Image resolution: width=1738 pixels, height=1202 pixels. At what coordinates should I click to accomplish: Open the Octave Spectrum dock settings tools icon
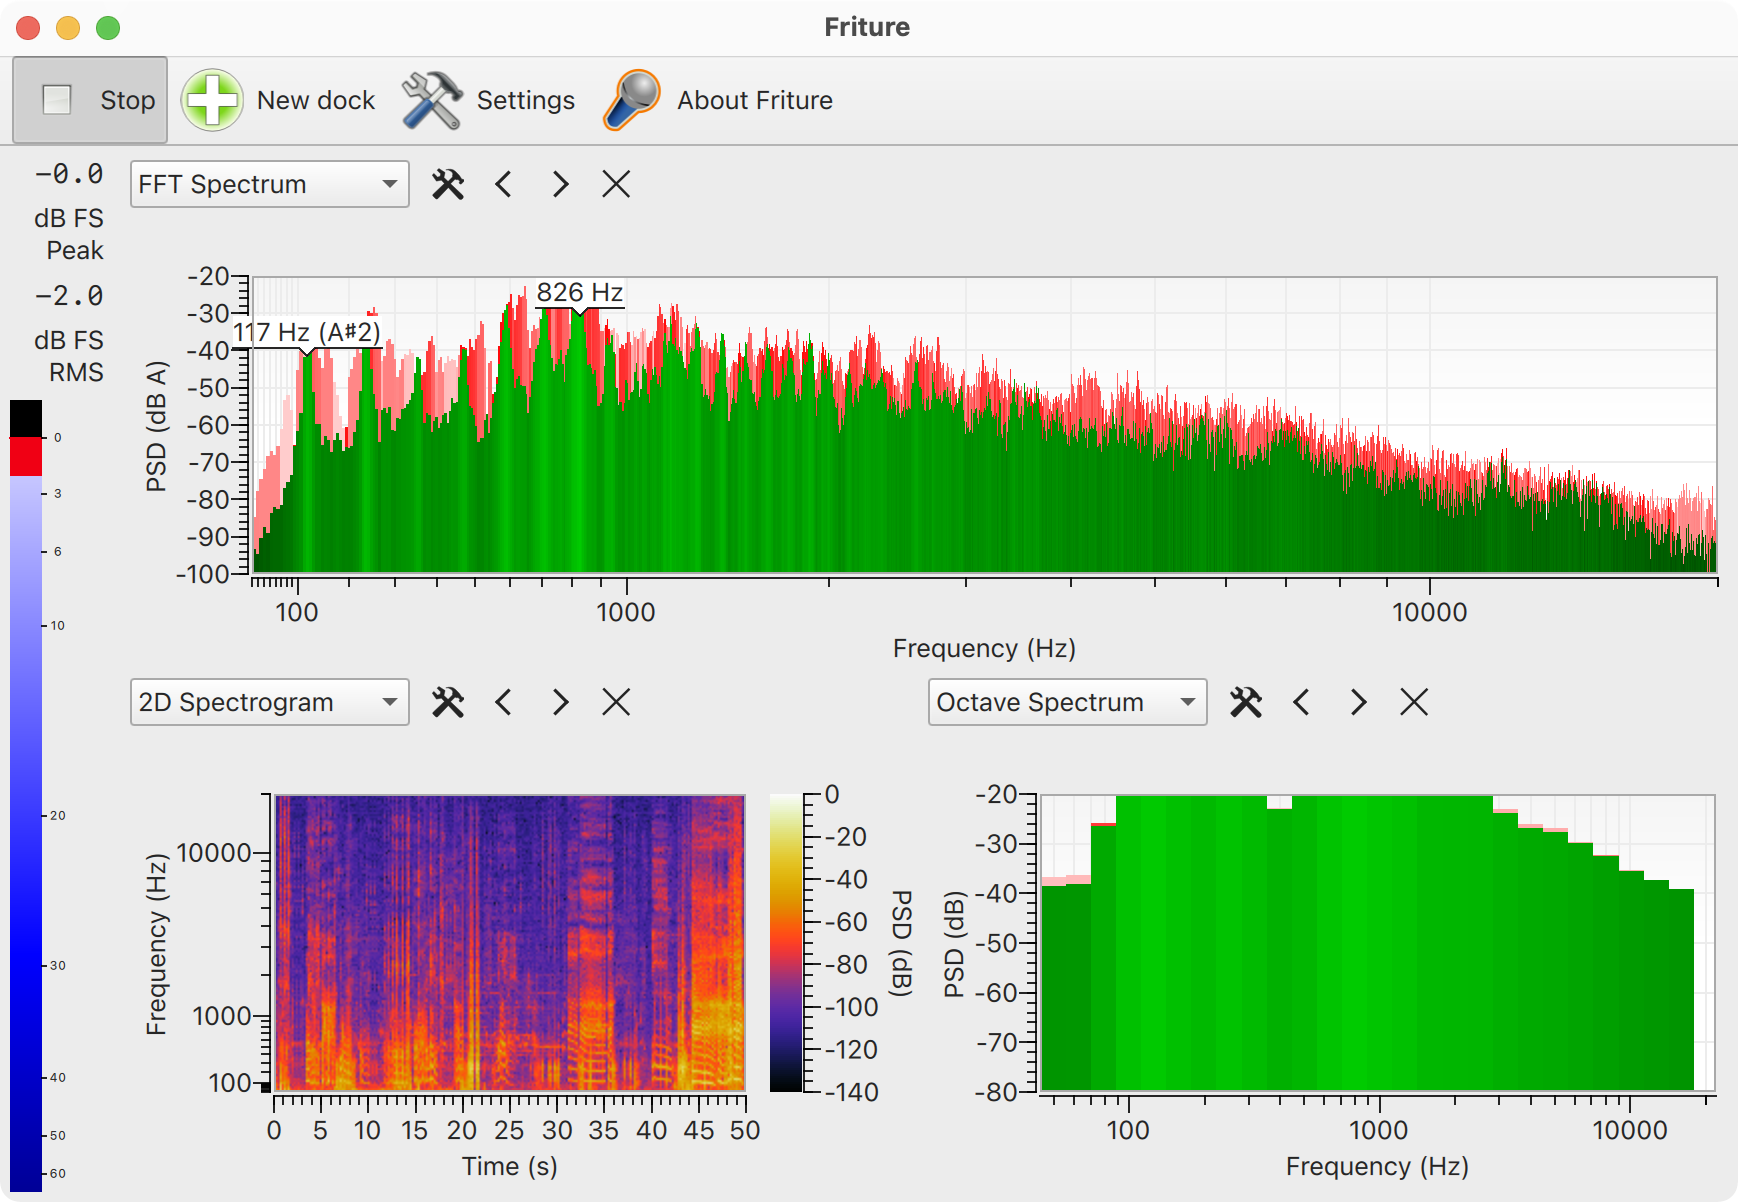point(1246,702)
